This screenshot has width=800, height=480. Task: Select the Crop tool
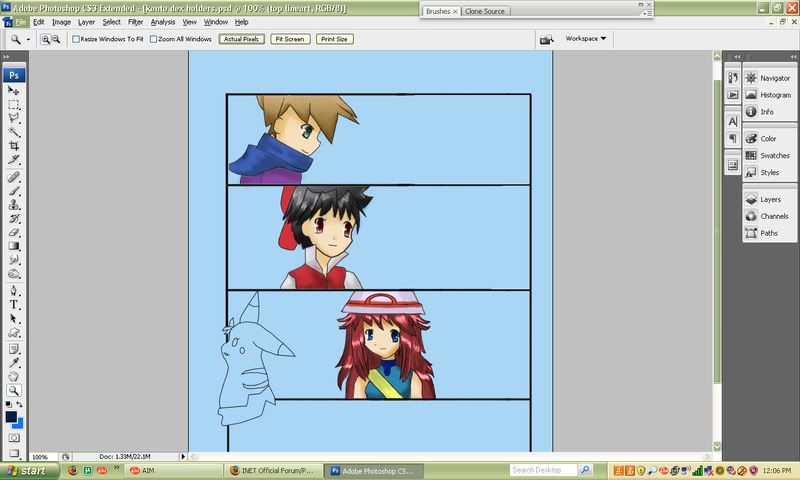[x=15, y=146]
